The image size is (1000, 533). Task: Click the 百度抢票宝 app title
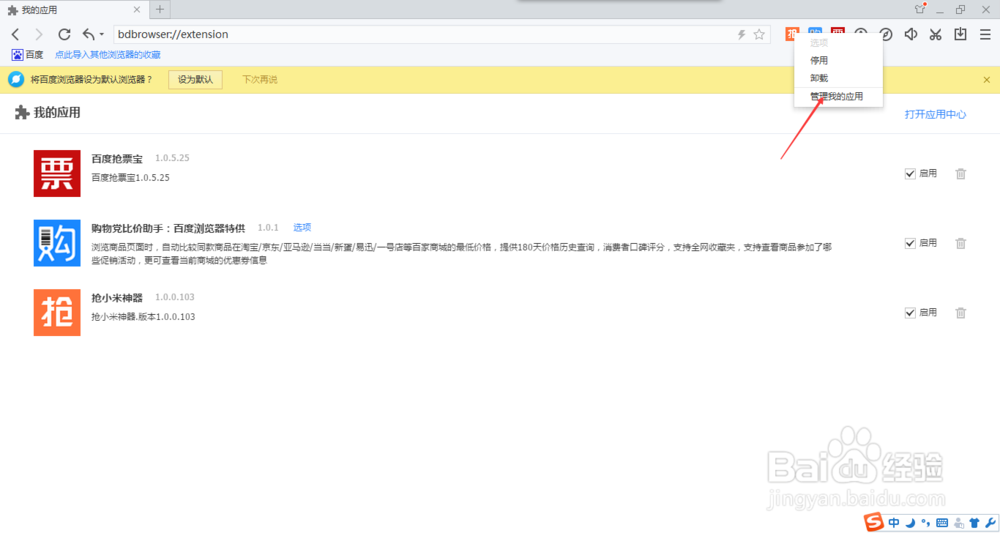pos(117,158)
